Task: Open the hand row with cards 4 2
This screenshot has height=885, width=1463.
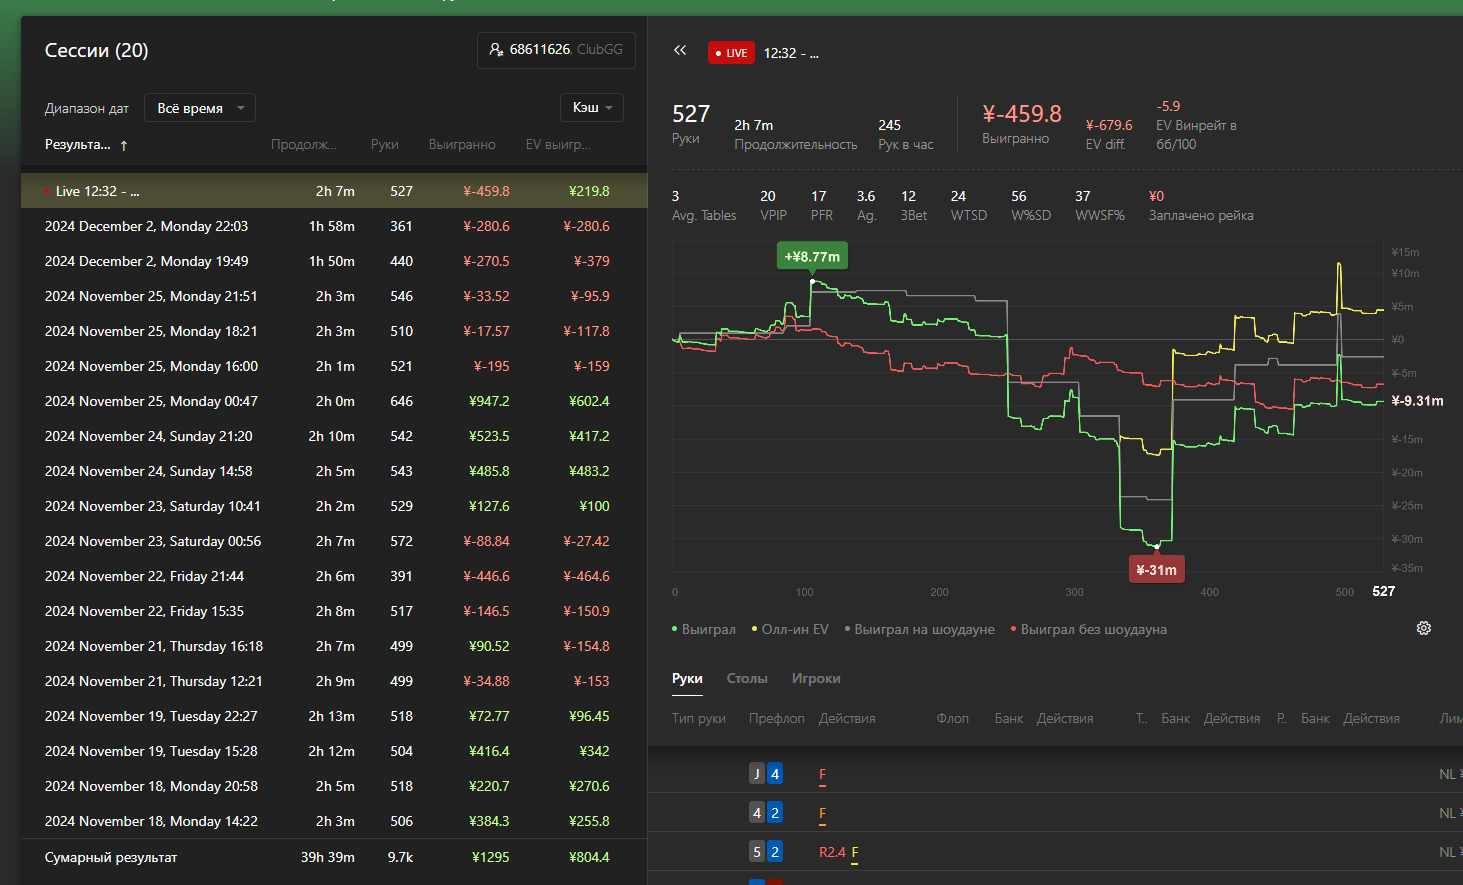Action: coord(1055,813)
